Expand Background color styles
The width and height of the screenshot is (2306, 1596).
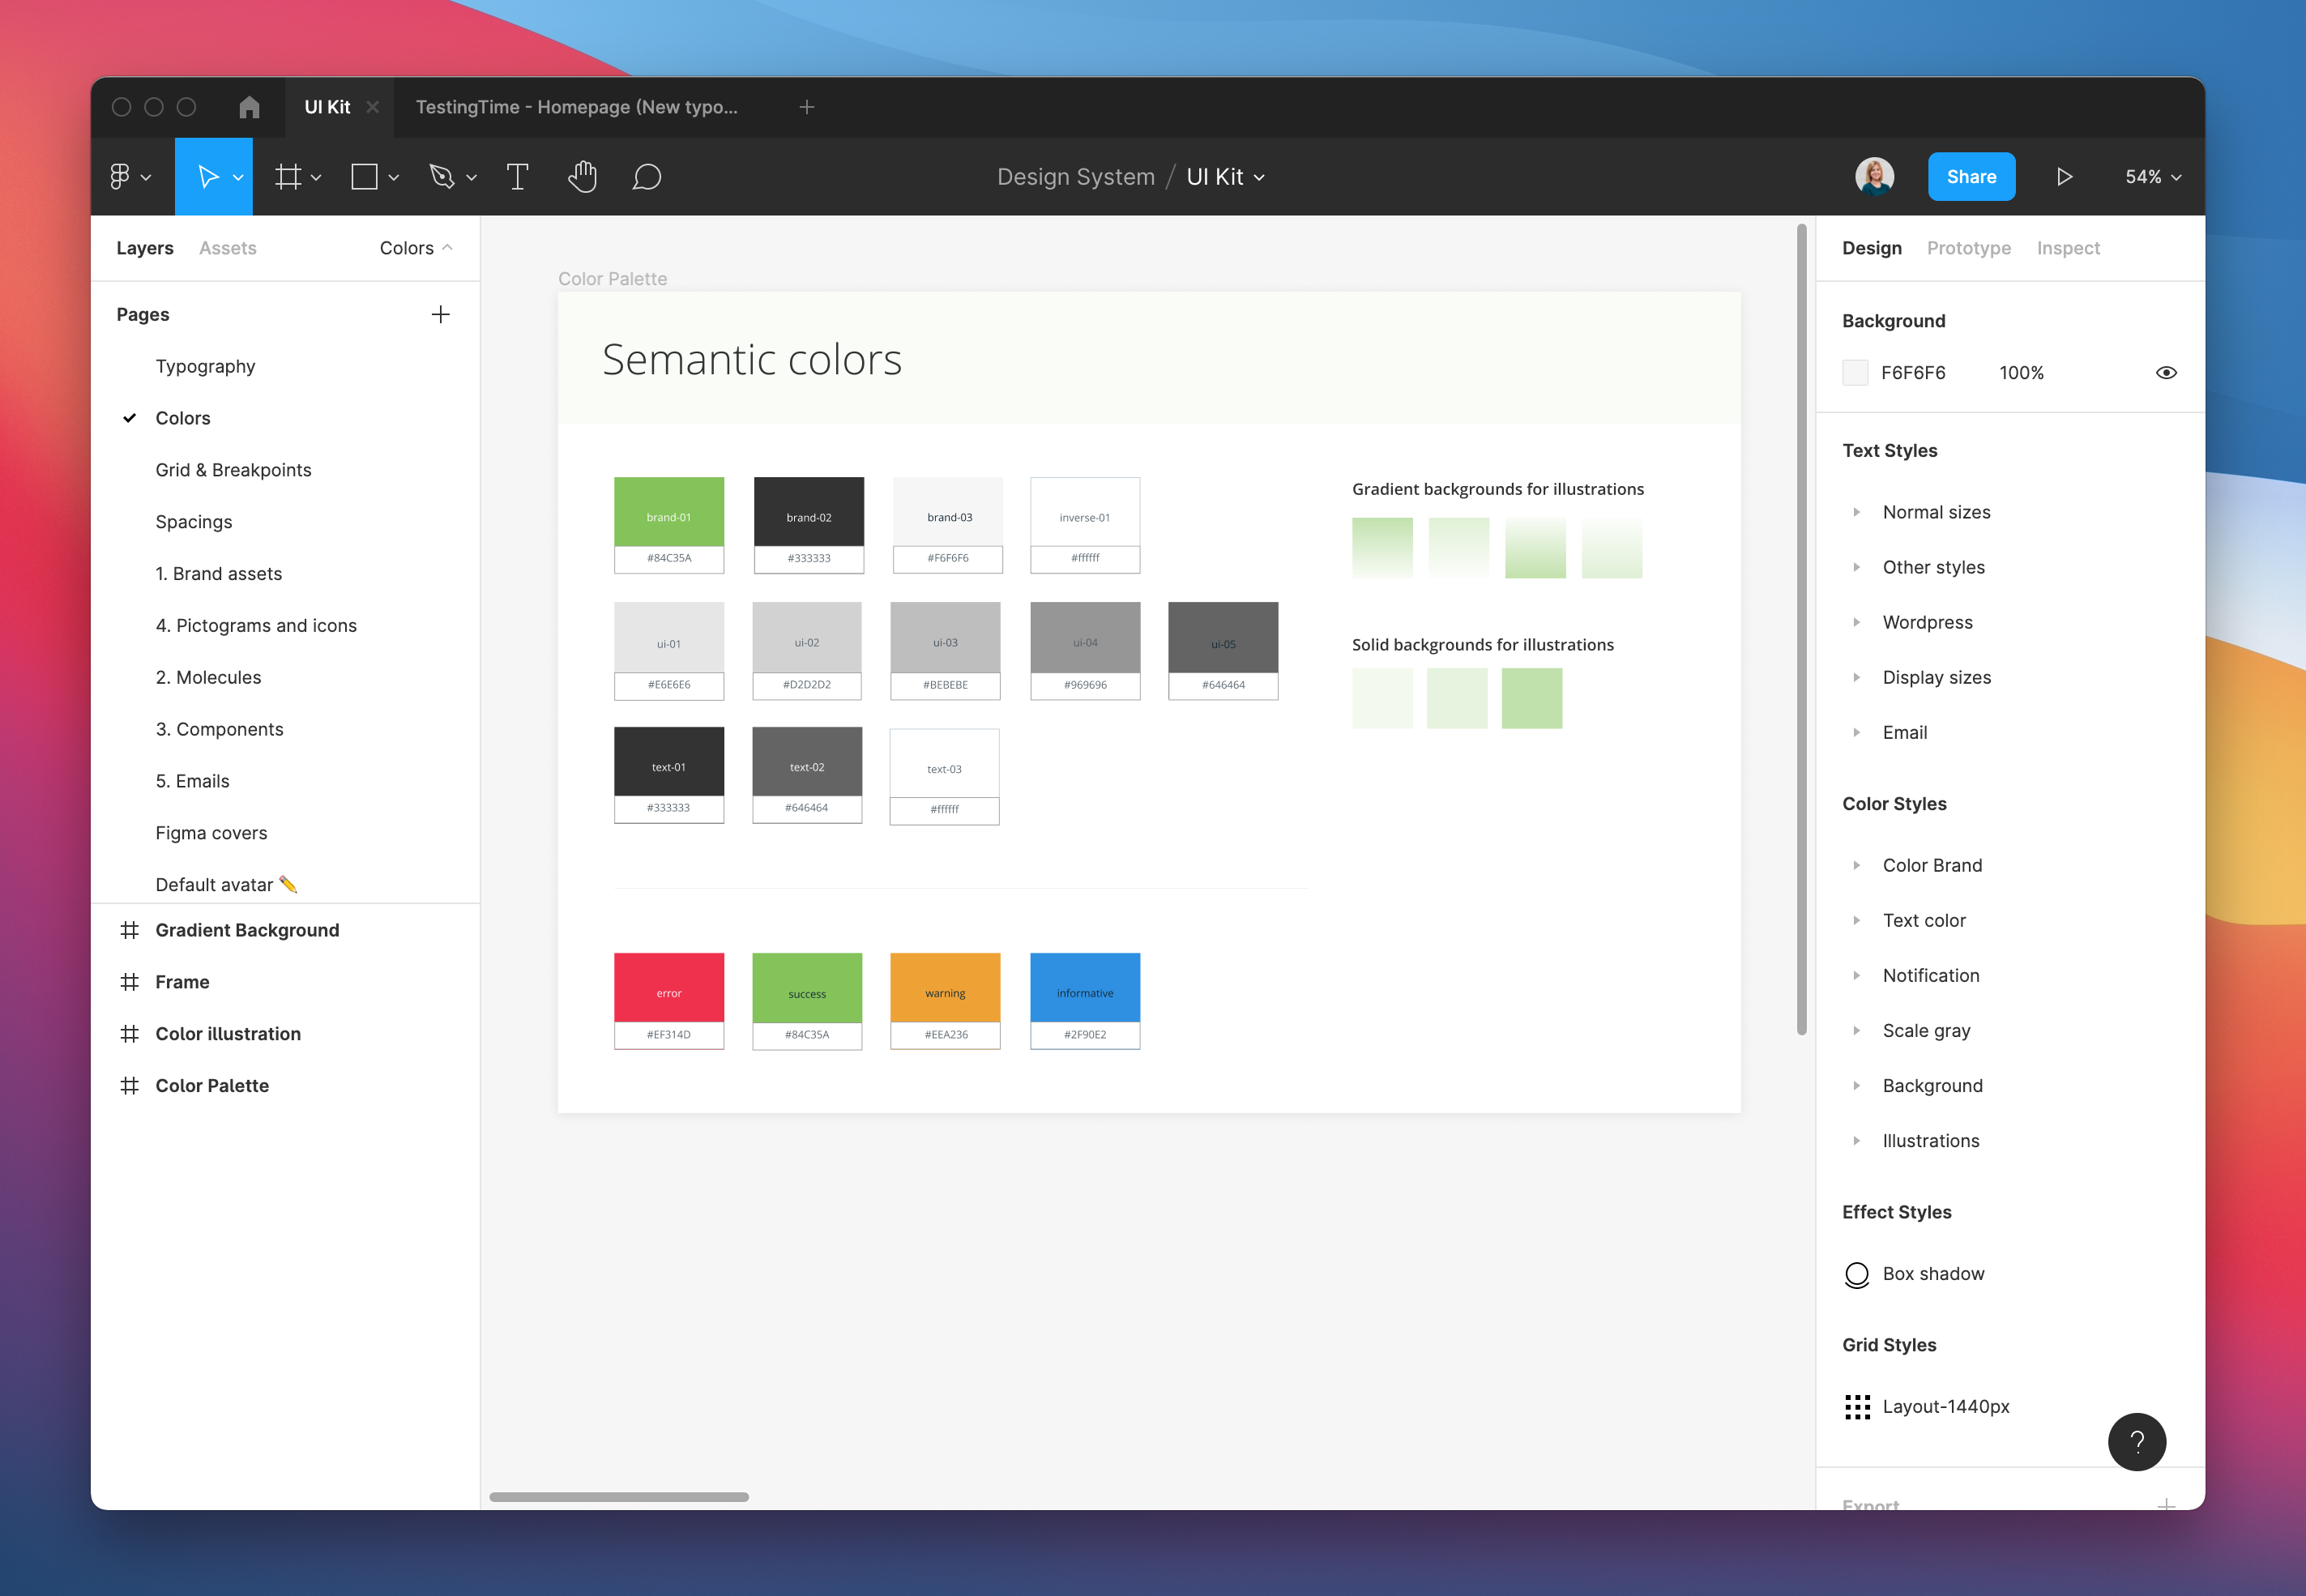pos(1856,1085)
